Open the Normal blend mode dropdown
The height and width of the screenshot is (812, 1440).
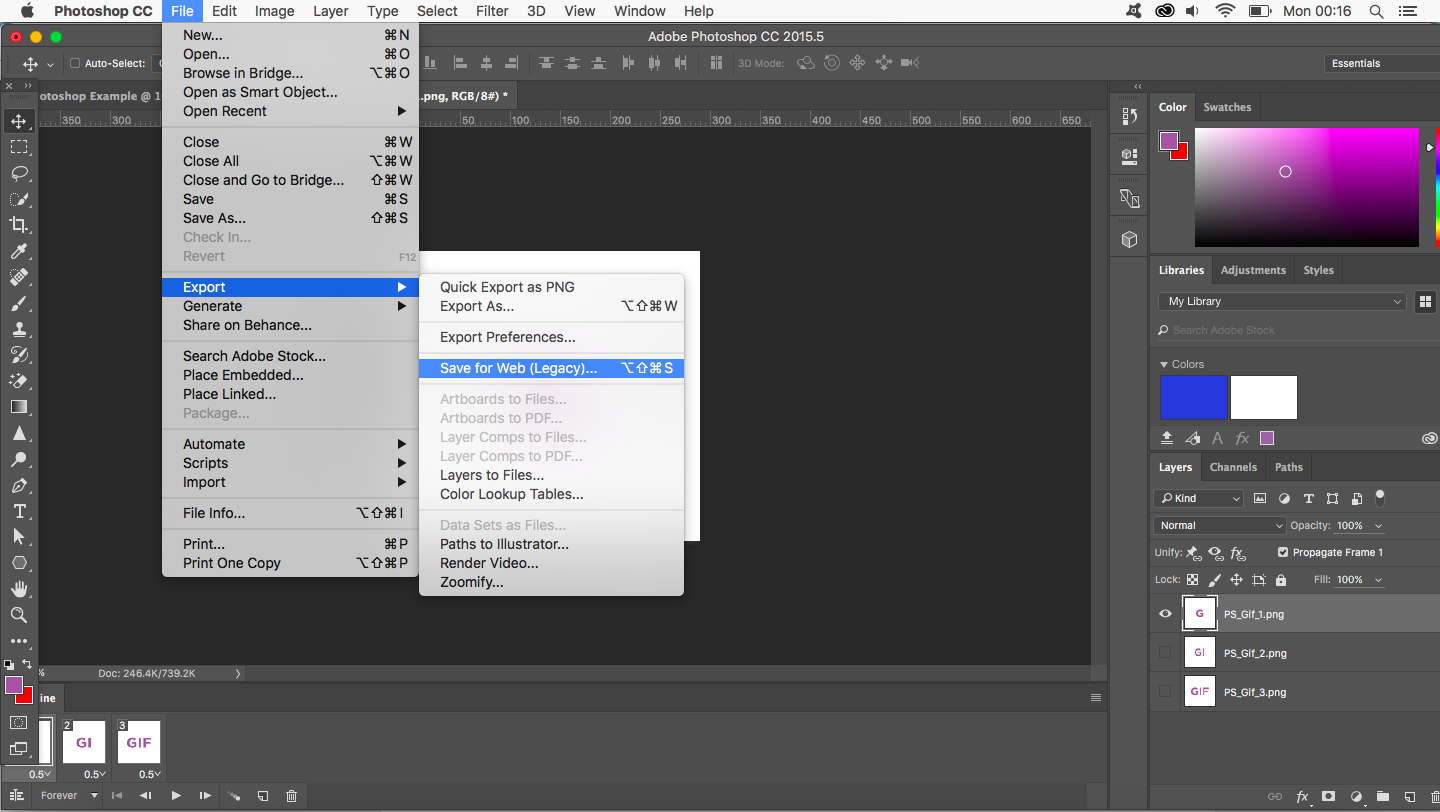tap(1220, 525)
